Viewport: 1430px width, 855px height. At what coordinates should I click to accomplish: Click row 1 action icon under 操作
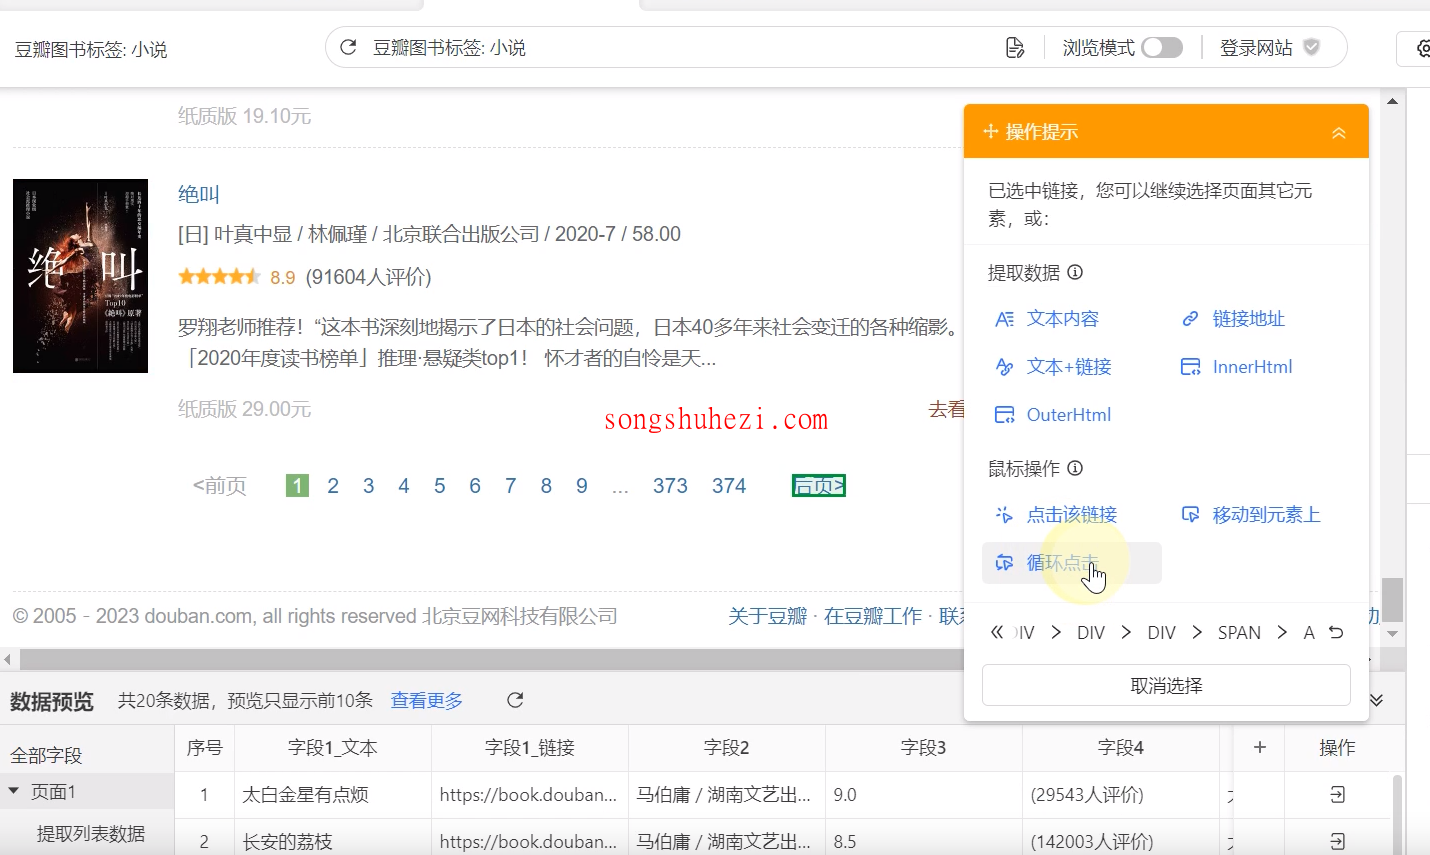[x=1338, y=794]
